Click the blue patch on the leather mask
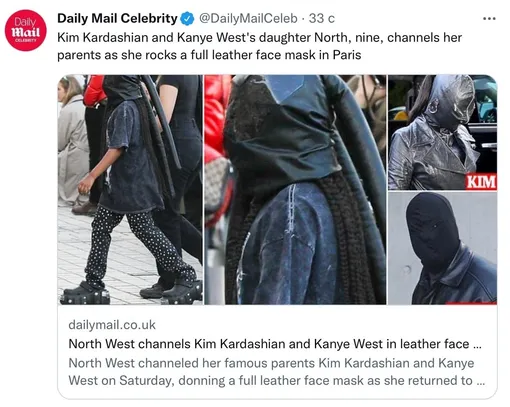 284,87
